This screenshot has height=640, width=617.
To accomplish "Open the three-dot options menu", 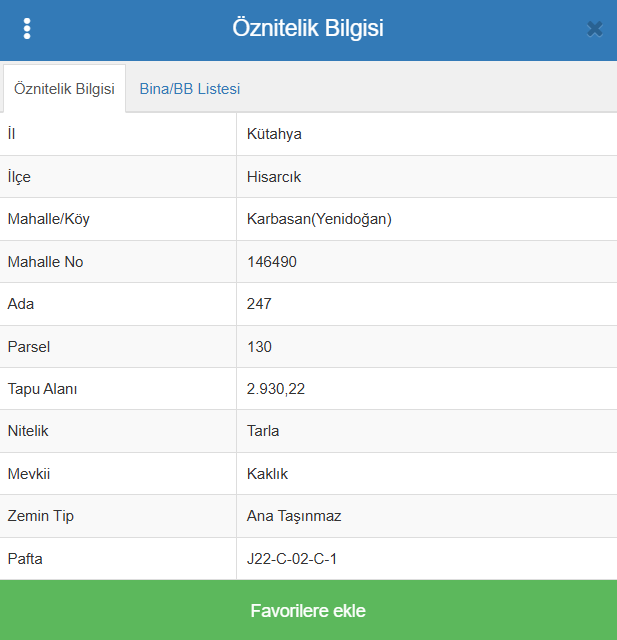I will [27, 29].
